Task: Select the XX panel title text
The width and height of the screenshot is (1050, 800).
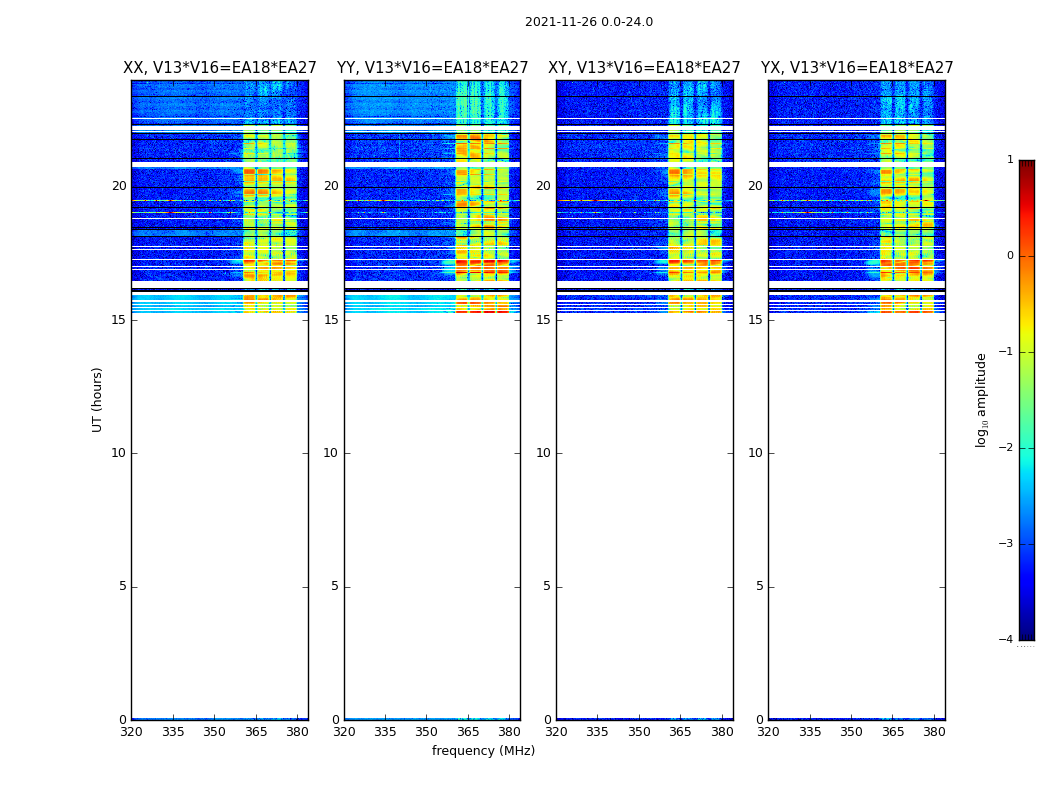Action: (219, 68)
